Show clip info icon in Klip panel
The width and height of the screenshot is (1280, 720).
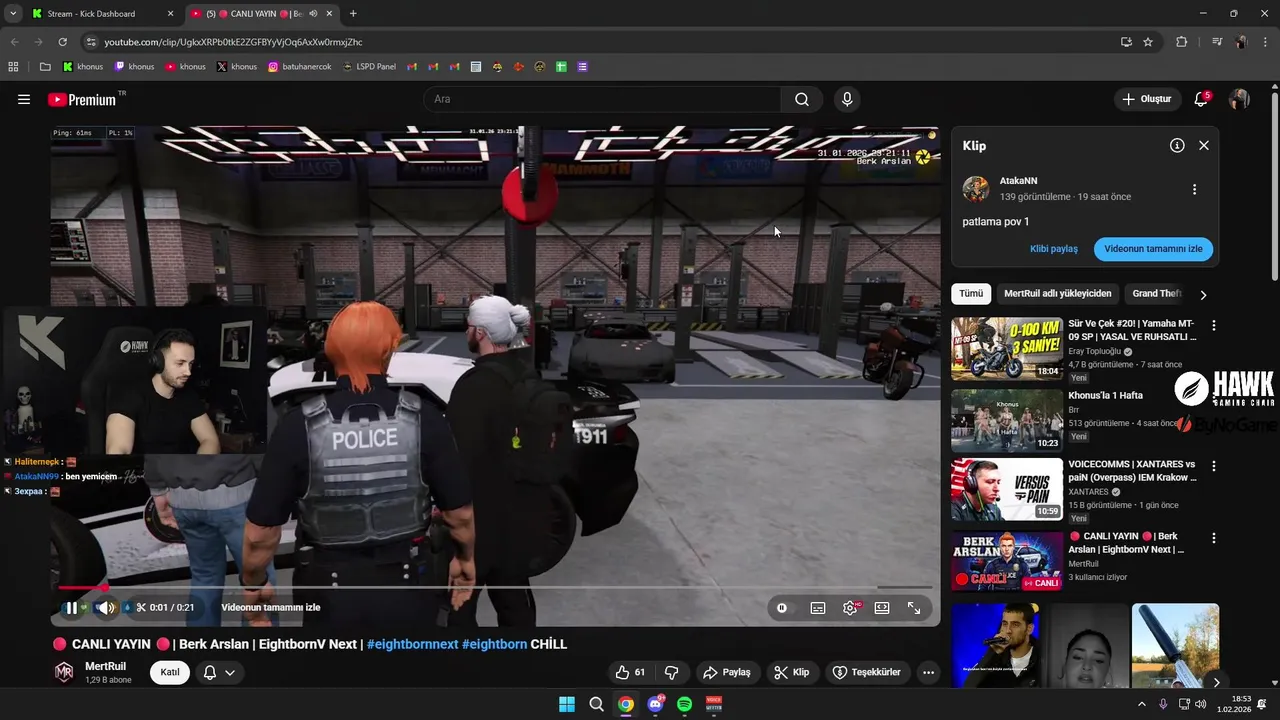[1177, 145]
